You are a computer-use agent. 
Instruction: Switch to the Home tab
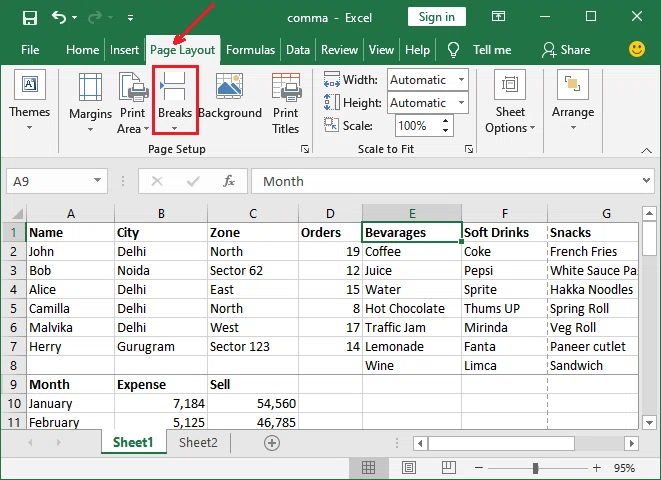82,50
